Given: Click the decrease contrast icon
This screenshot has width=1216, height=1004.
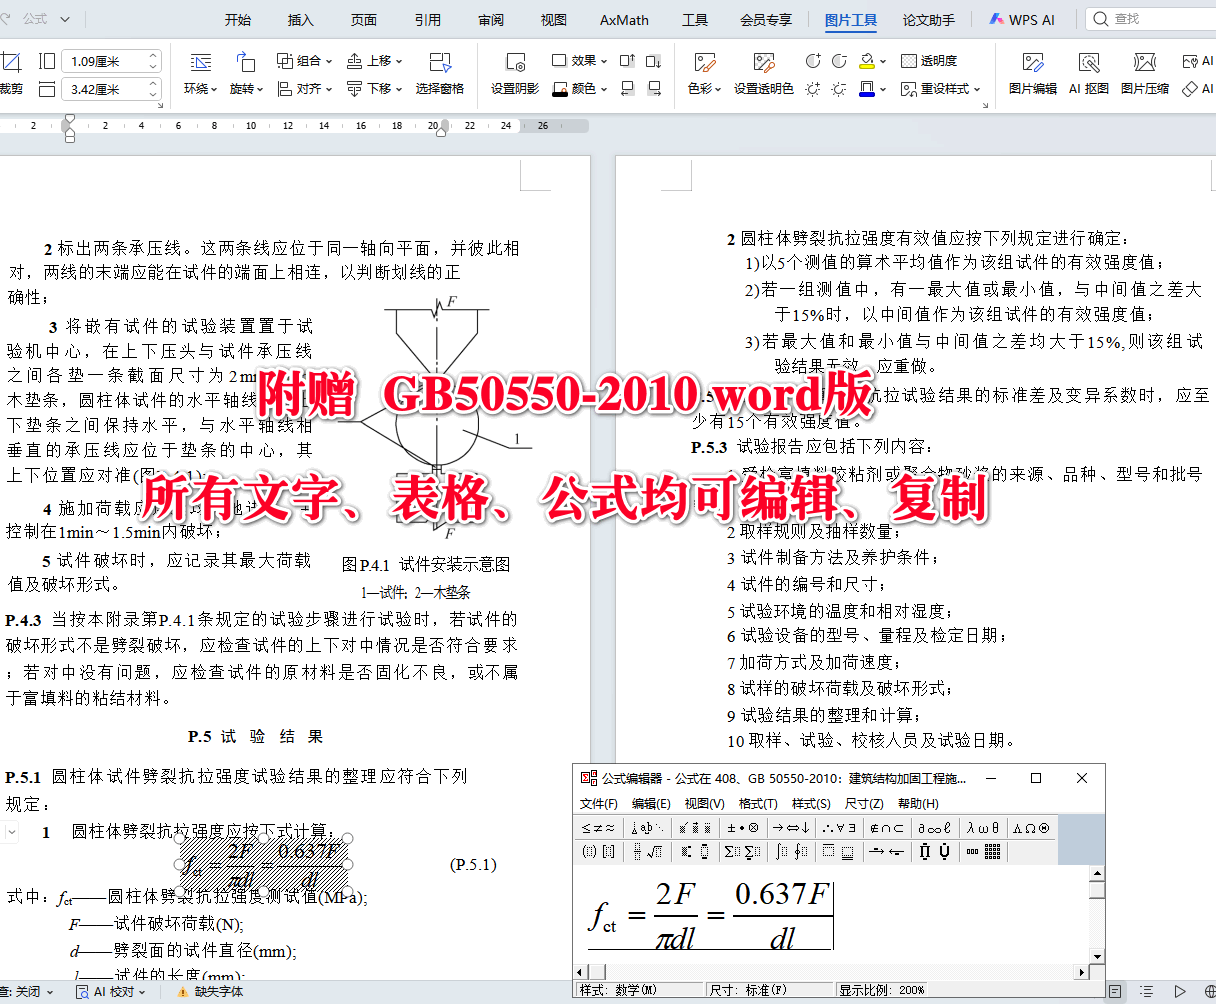Looking at the screenshot, I should pyautogui.click(x=839, y=61).
